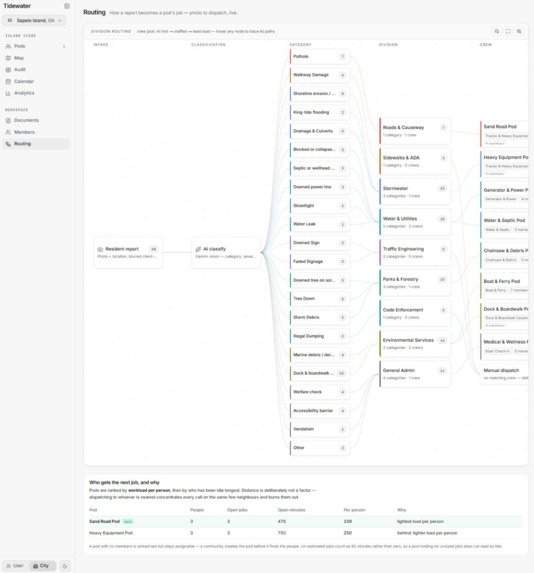The width and height of the screenshot is (534, 573).
Task: Select the Pothole category node
Action: [x=319, y=56]
